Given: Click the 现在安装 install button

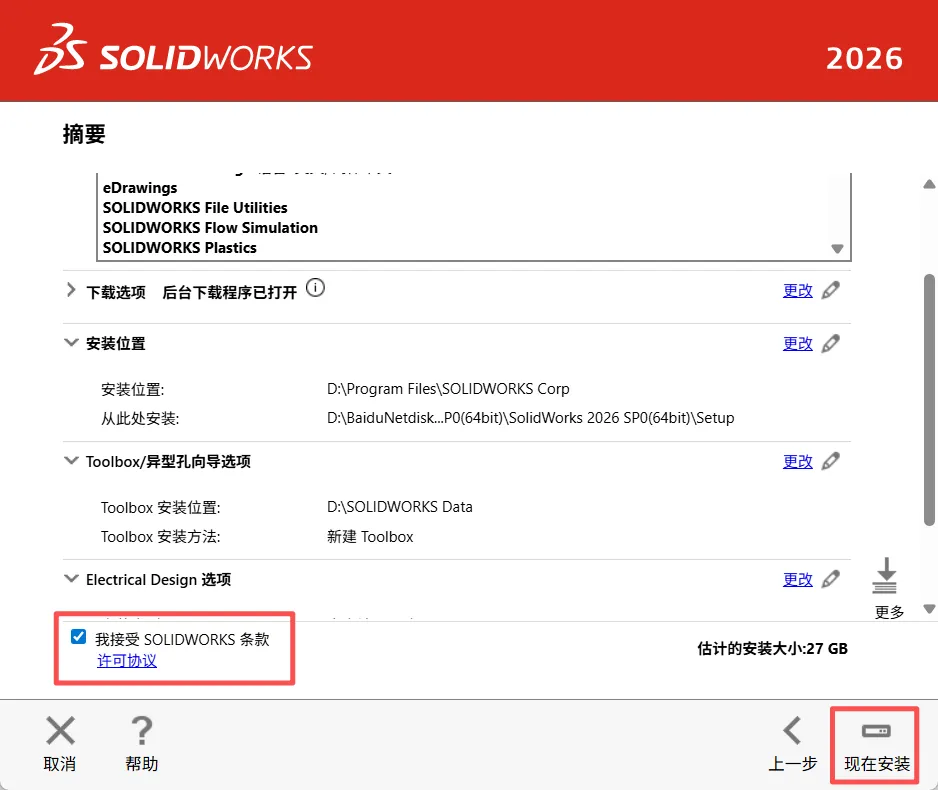Looking at the screenshot, I should 876,746.
